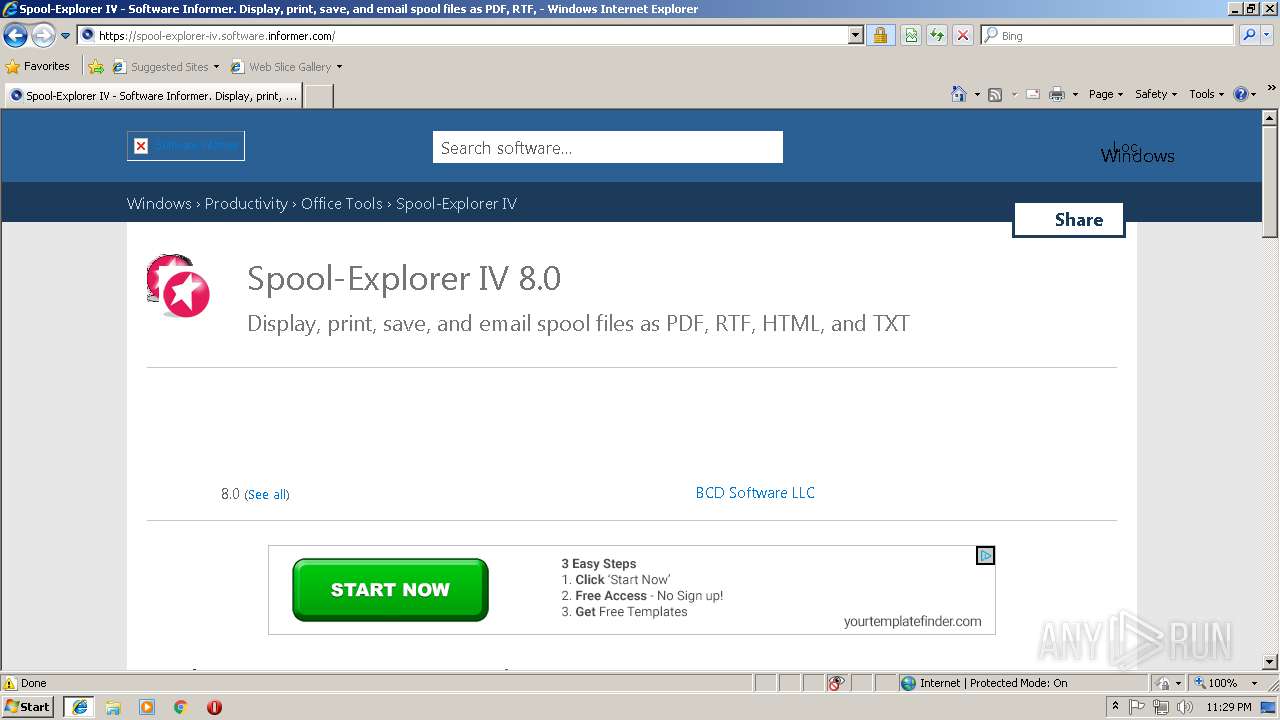Viewport: 1280px width, 720px height.
Task: Click the Print toolbar icon
Action: (1057, 94)
